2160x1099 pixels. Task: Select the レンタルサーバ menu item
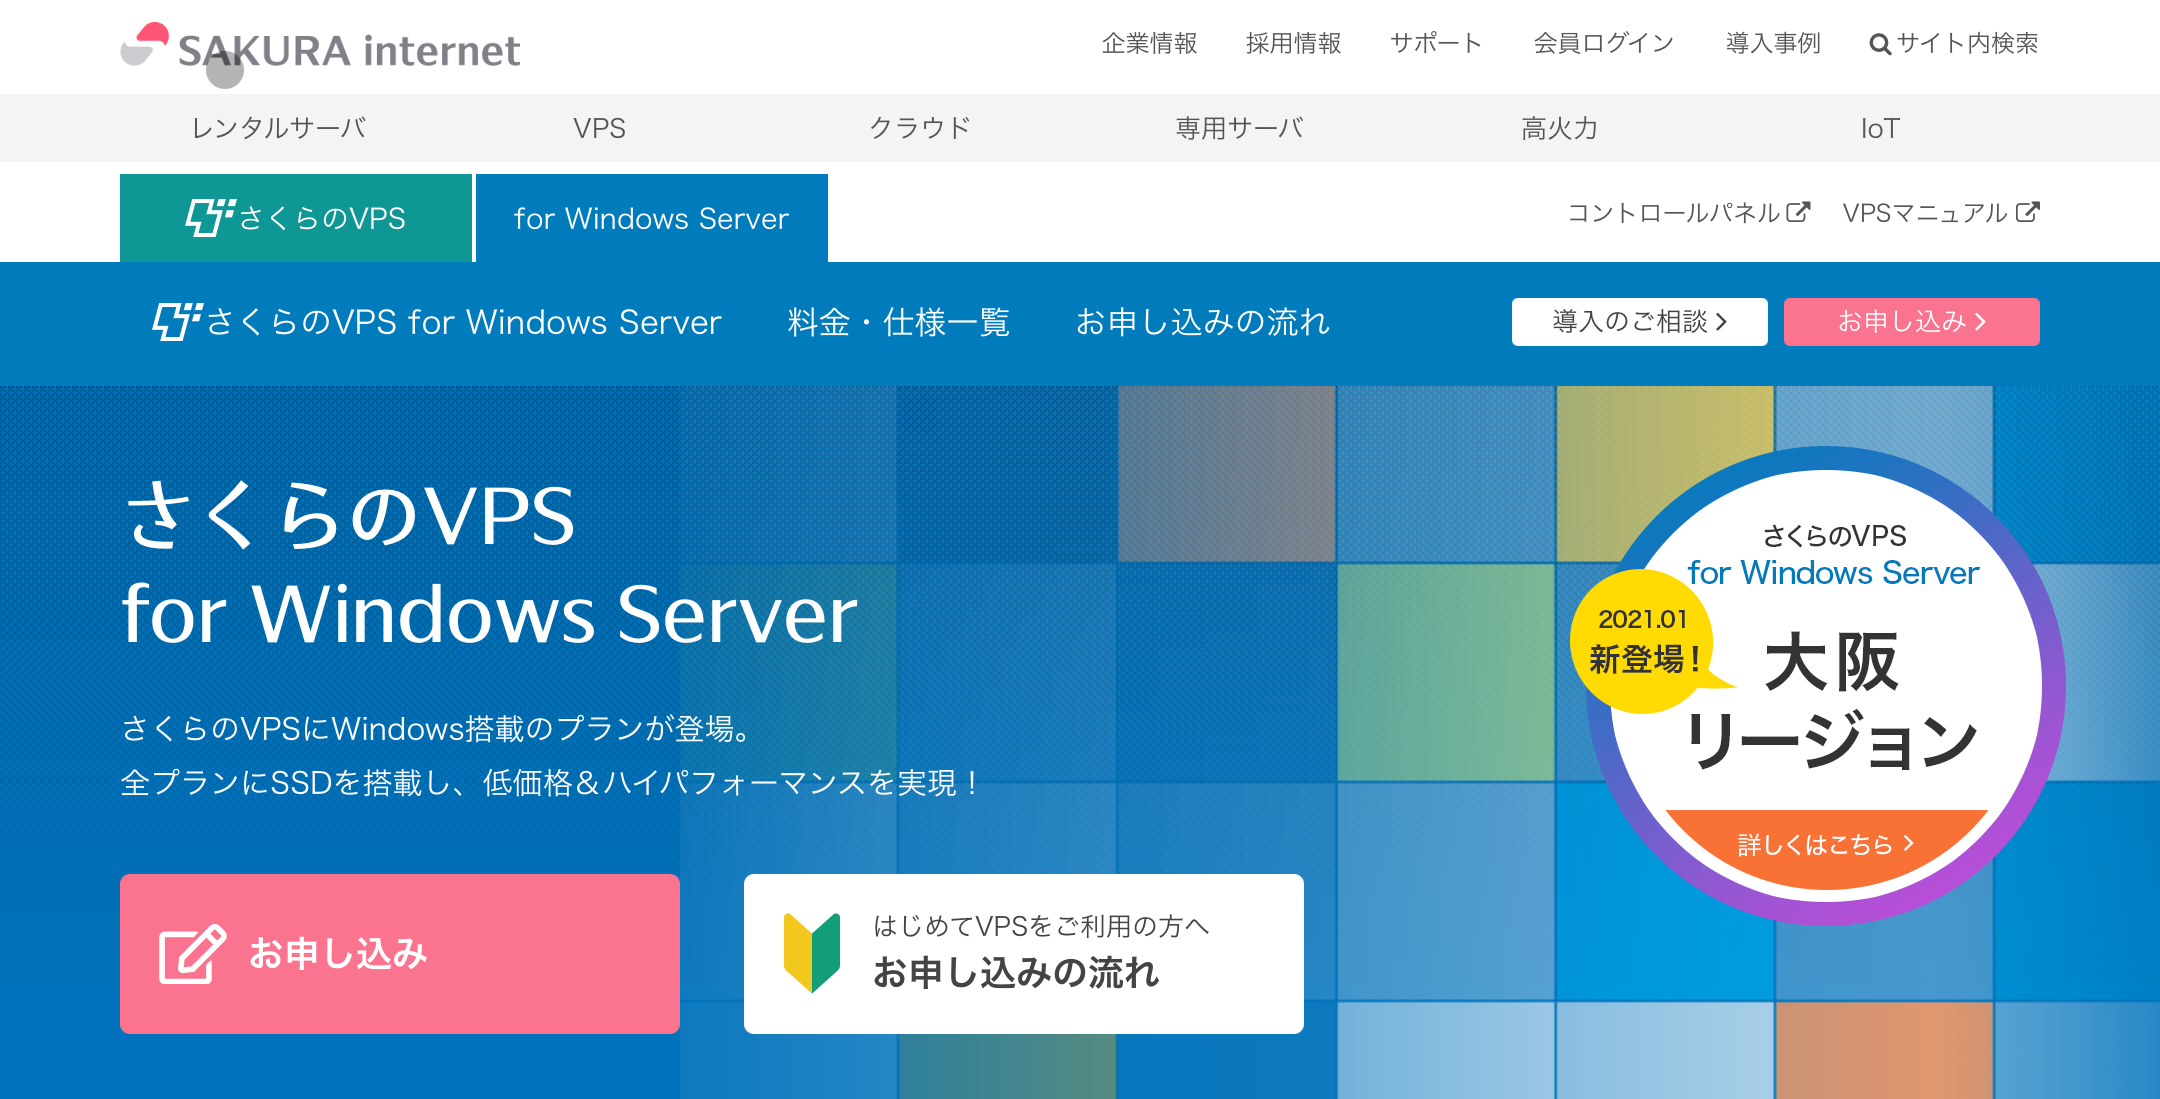point(279,128)
